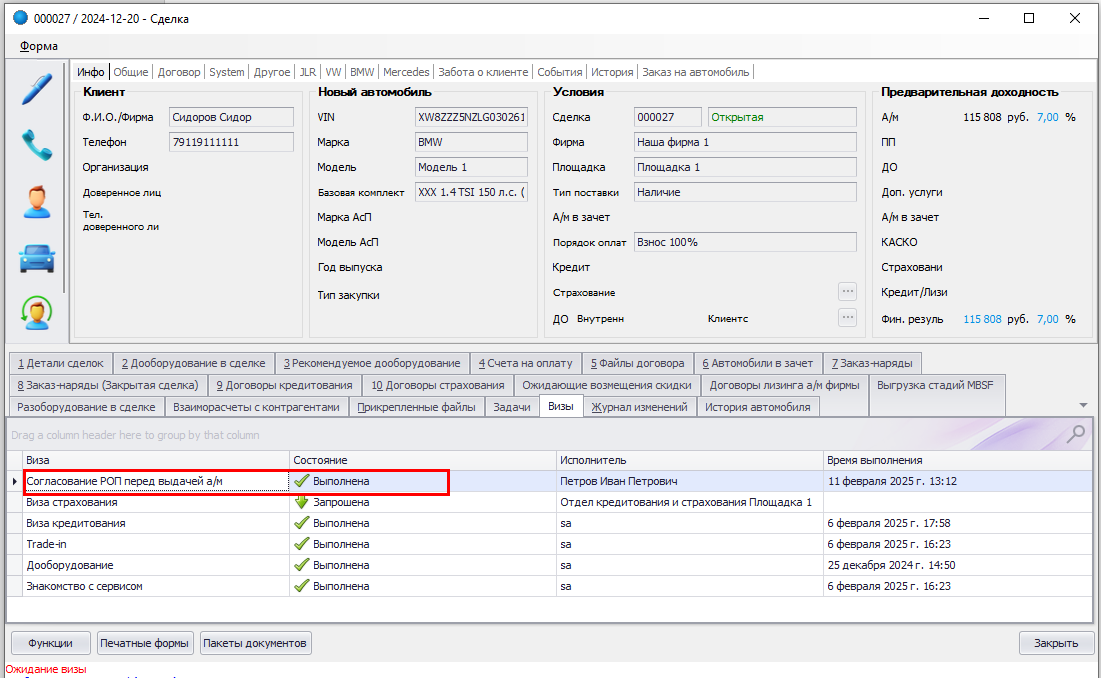Open the client person icon in sidebar
The height and width of the screenshot is (678, 1101).
pyautogui.click(x=37, y=201)
